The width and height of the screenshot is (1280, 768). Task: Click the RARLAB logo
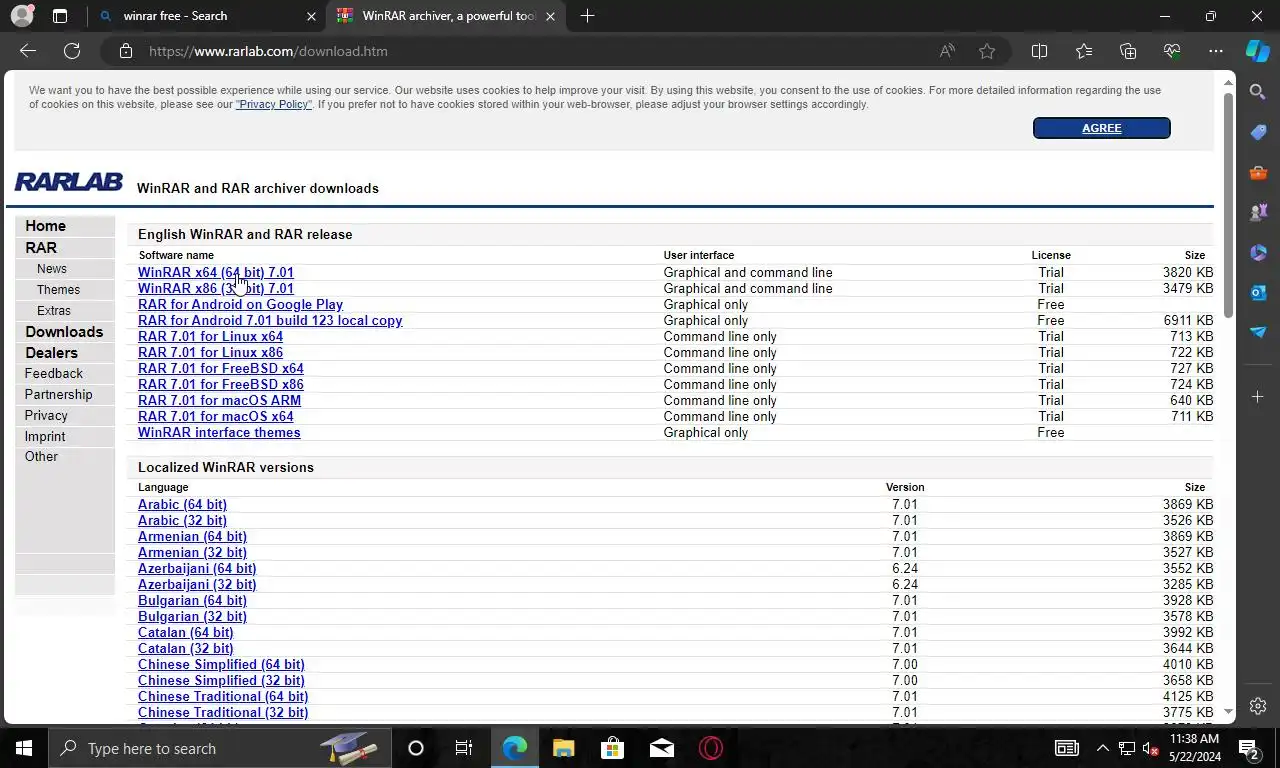68,182
